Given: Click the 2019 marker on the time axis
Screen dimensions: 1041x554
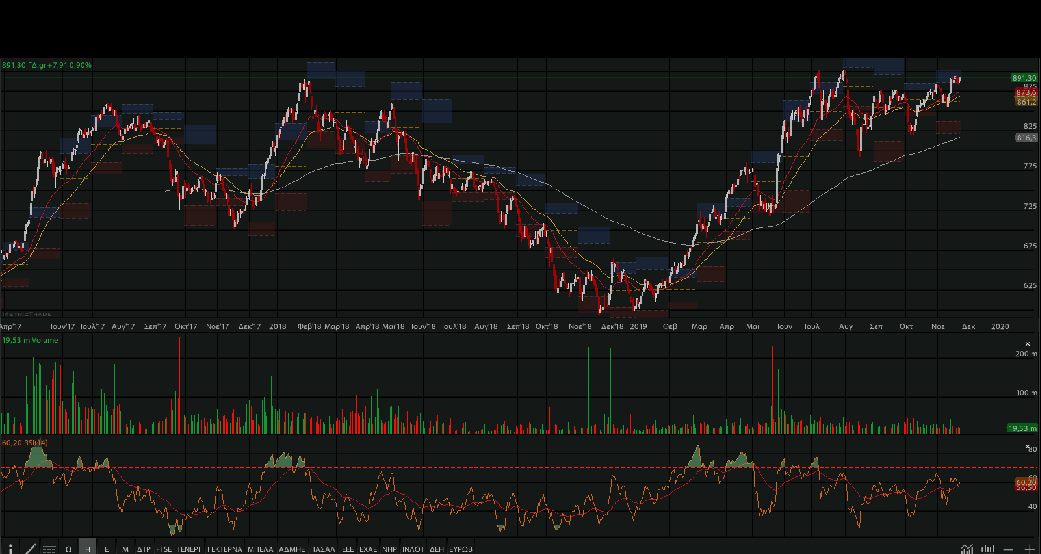Looking at the screenshot, I should (639, 326).
